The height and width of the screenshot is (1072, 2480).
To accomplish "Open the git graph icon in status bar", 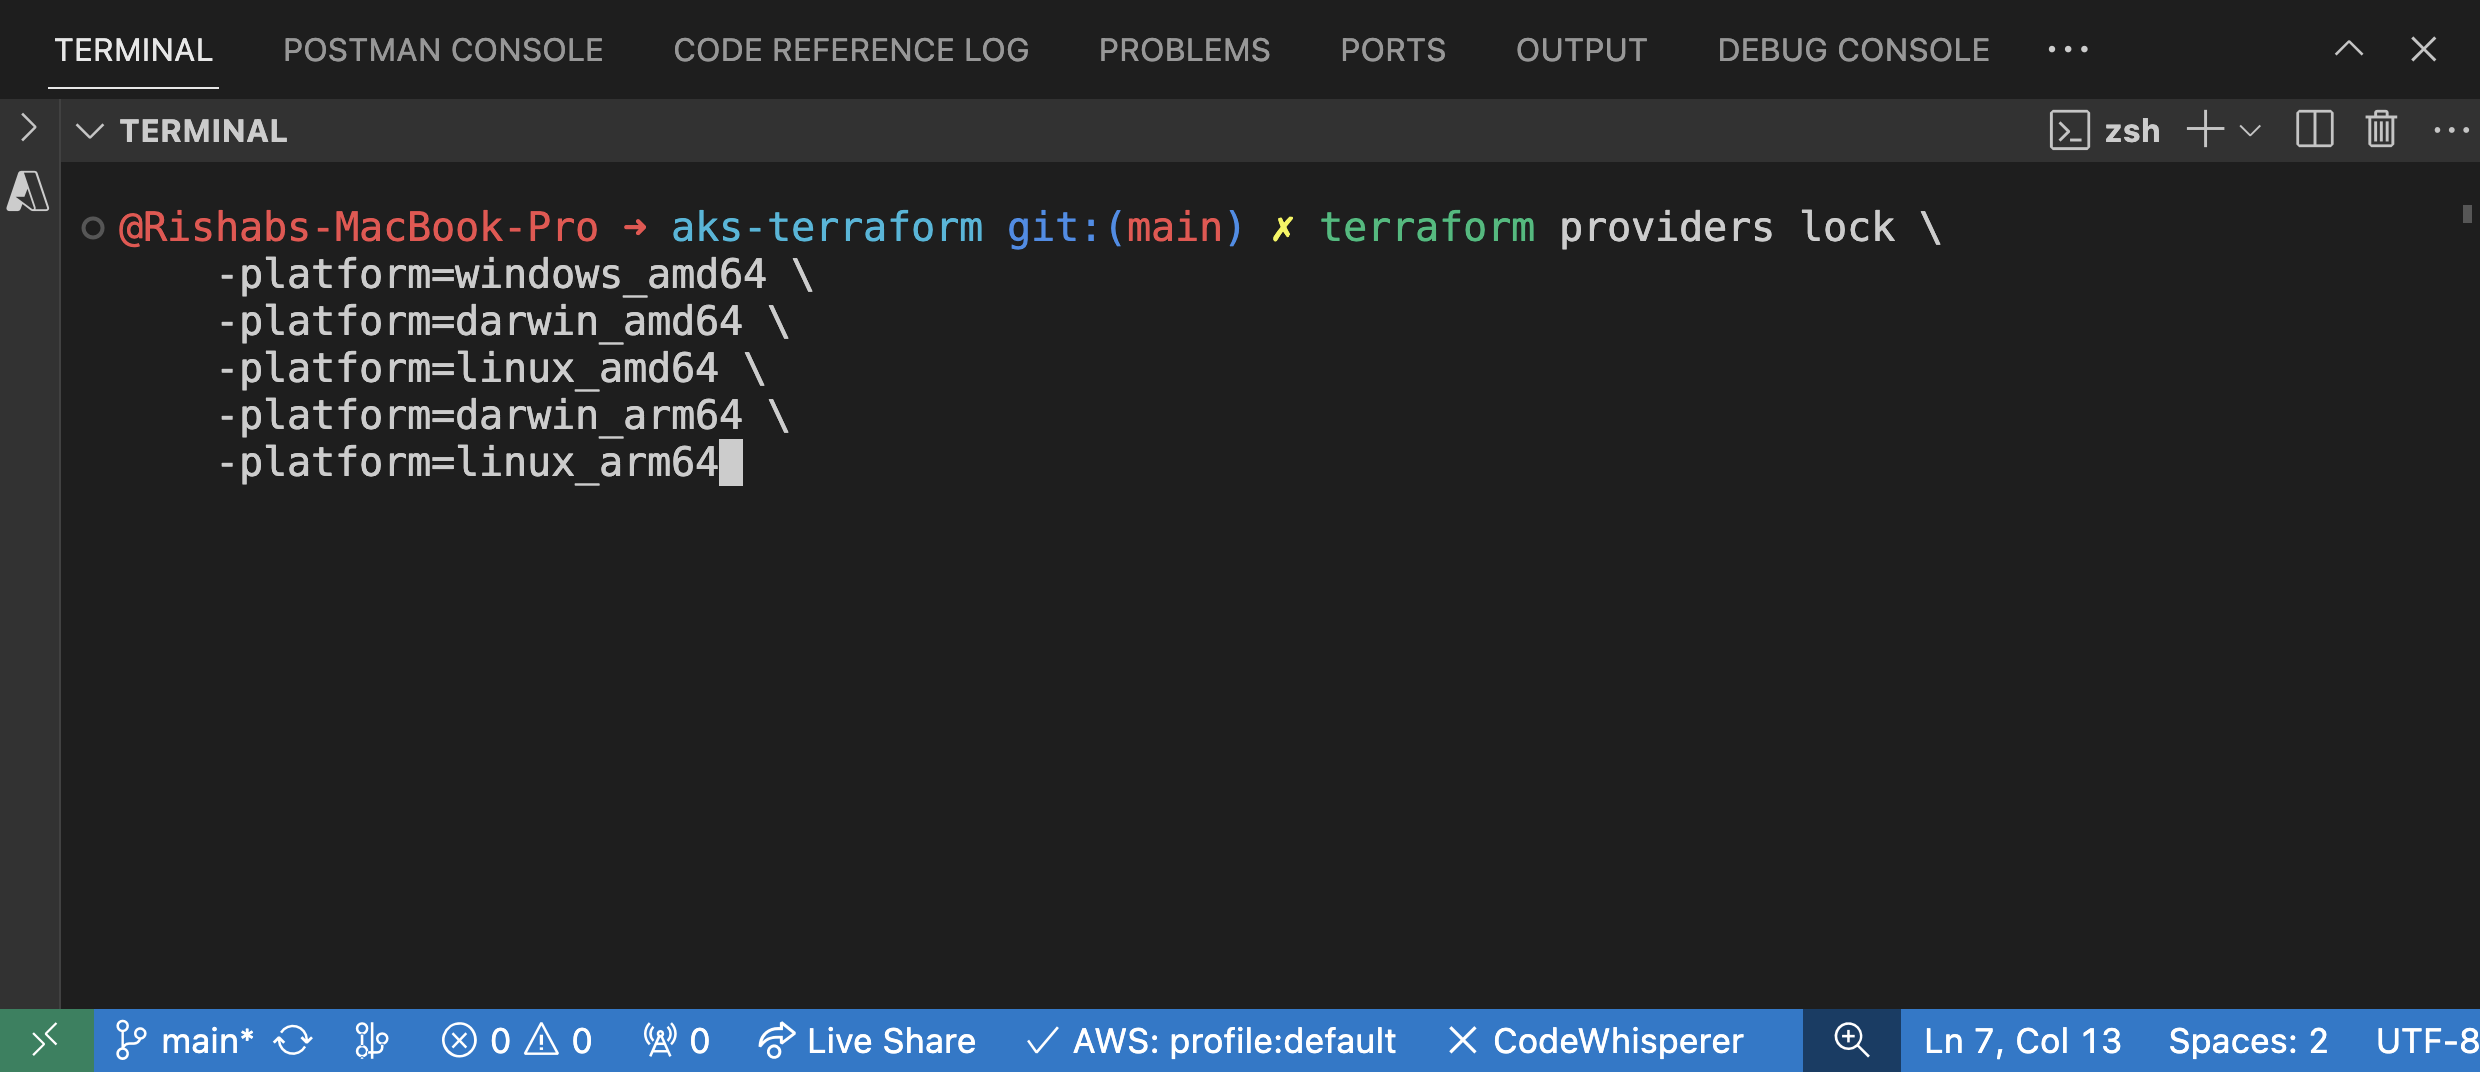I will 371,1041.
